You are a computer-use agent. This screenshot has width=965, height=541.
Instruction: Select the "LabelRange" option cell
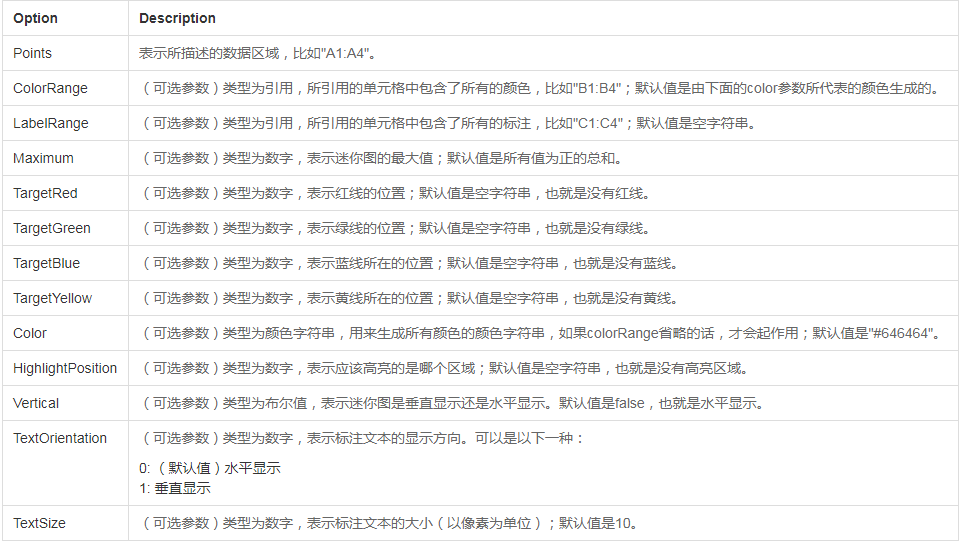65,123
